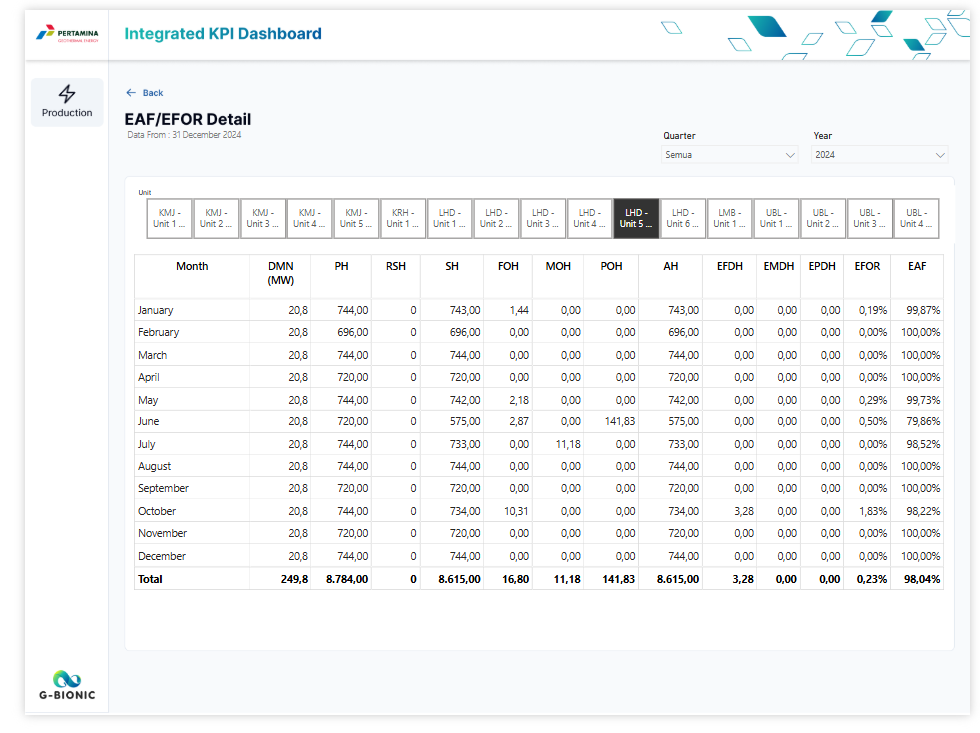This screenshot has height=733, width=980.
Task: Choose the LMB - Unit 1 tile
Action: coord(729,218)
